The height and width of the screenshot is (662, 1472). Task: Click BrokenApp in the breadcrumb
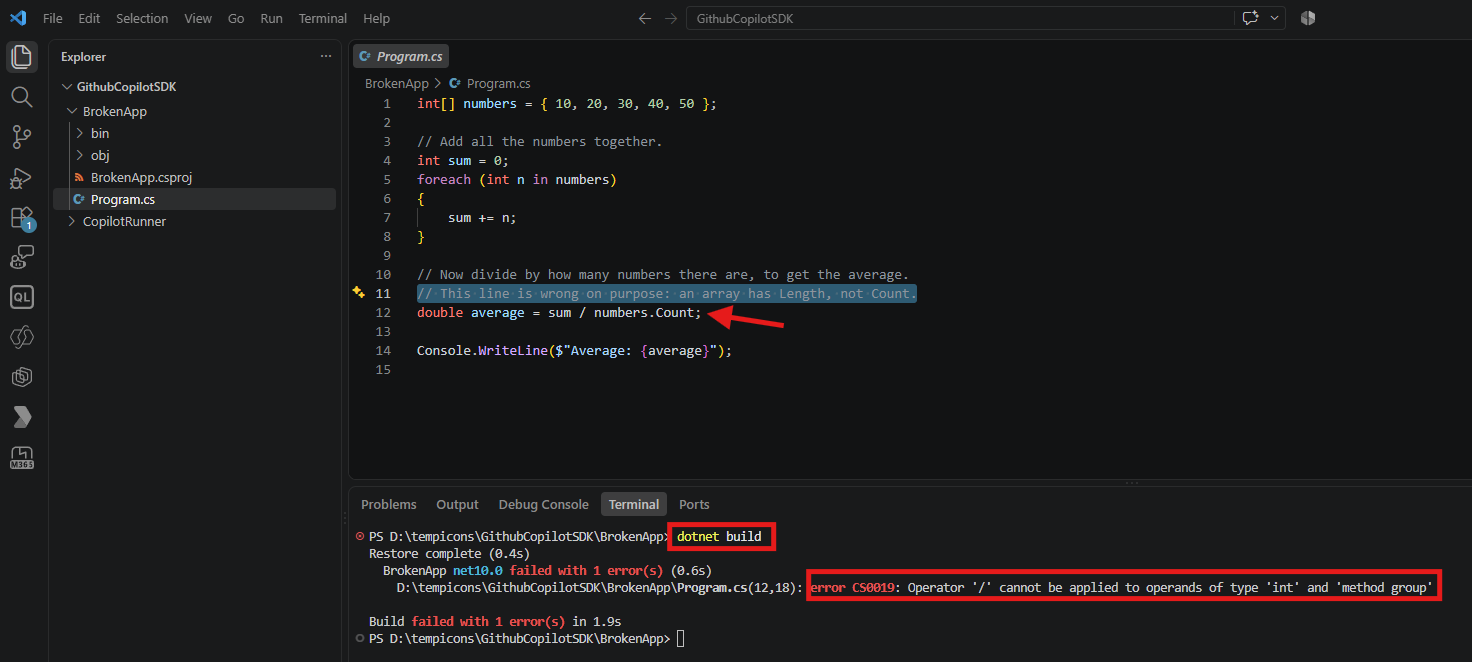tap(396, 84)
